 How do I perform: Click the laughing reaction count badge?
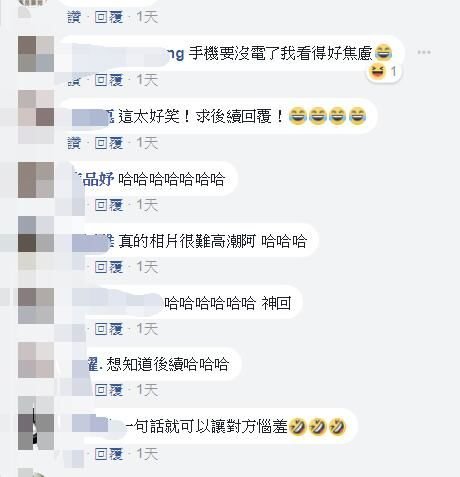(x=384, y=72)
